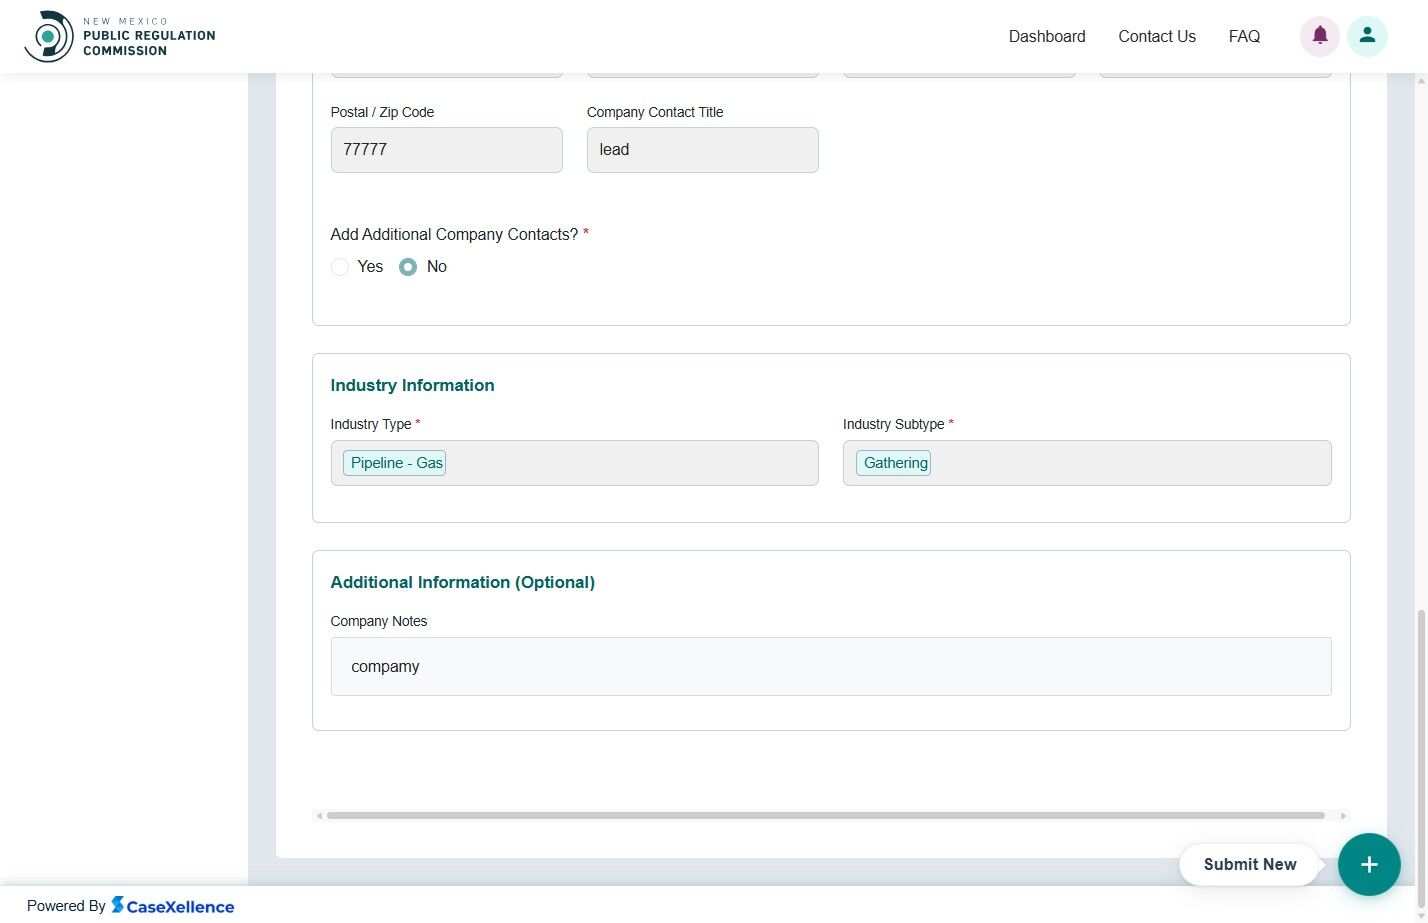This screenshot has width=1428, height=923.
Task: Click the Company Contact Title field
Action: (703, 150)
